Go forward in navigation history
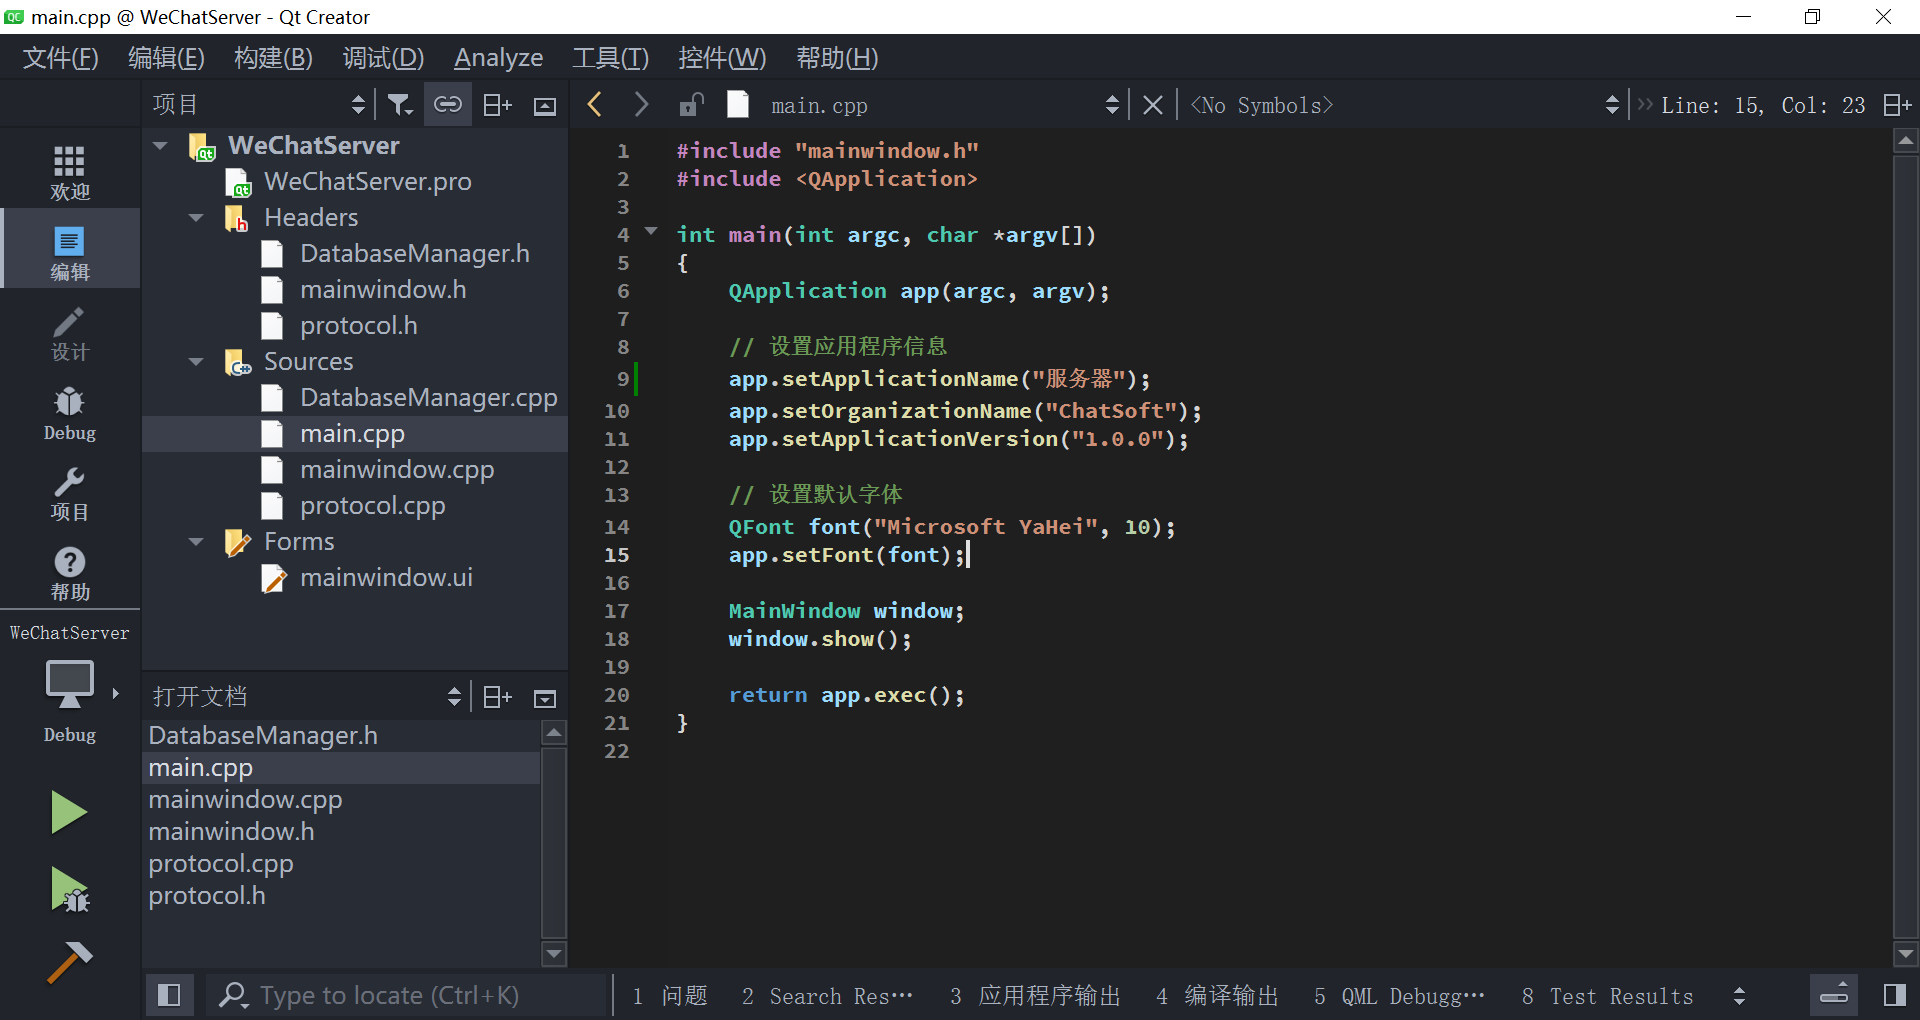 tap(641, 104)
